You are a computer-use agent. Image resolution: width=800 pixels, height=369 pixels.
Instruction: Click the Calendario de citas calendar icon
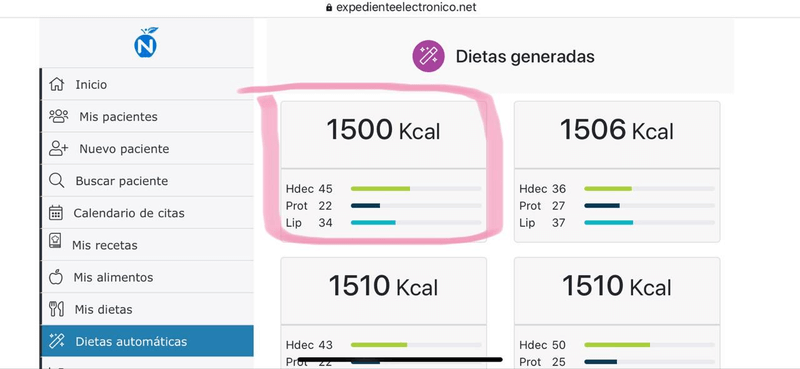(56, 212)
